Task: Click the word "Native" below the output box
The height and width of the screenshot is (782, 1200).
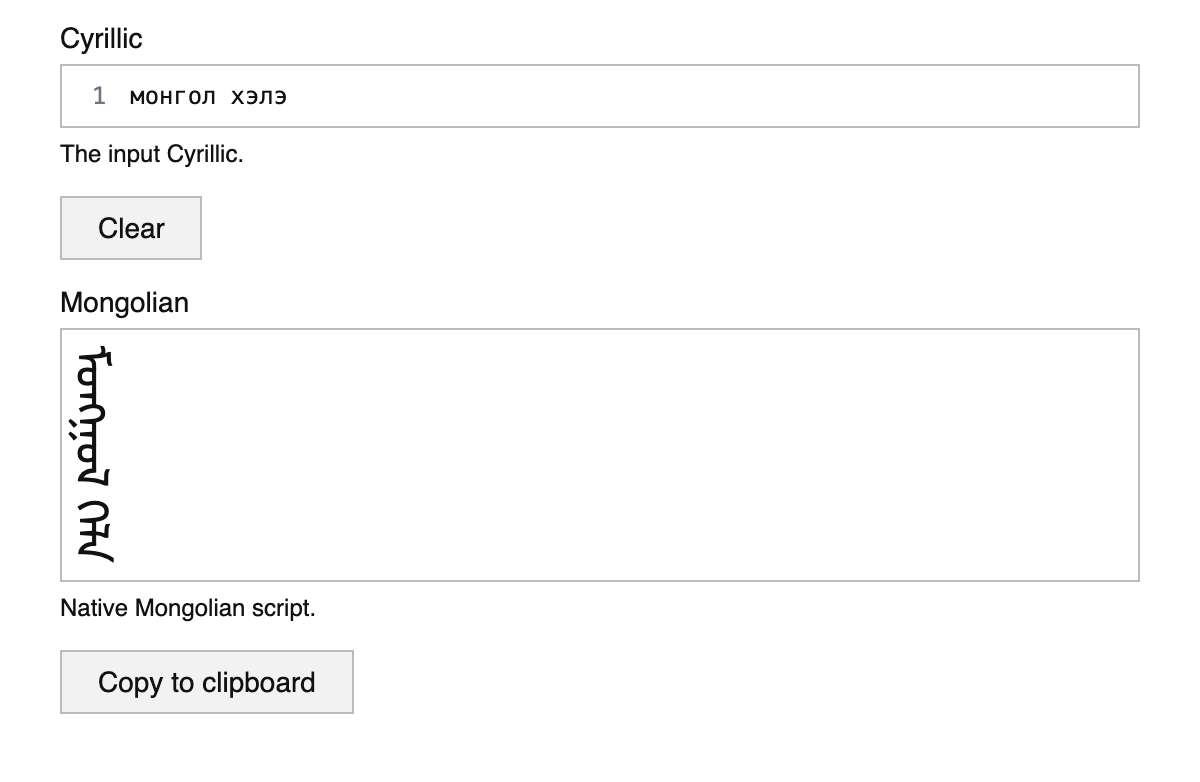Action: click(x=94, y=608)
